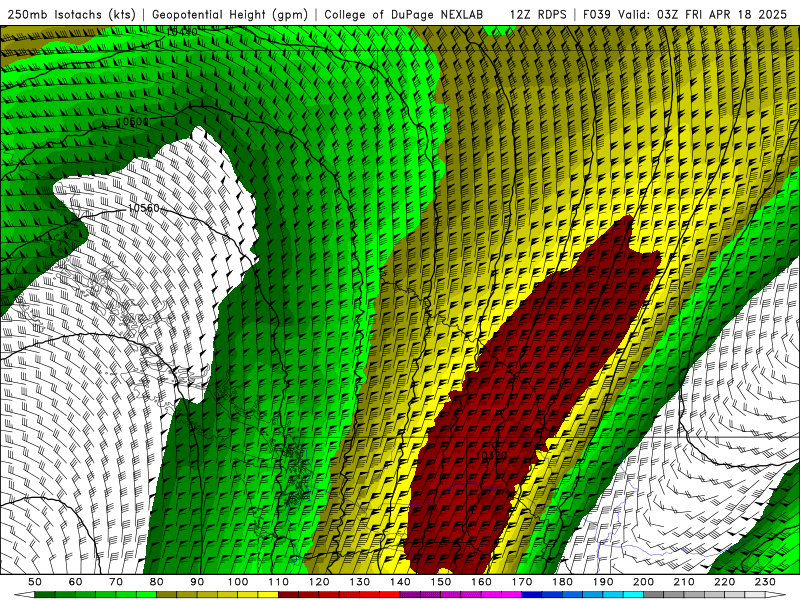Click the 10500 height contour label
Viewport: 800px width, 600px height.
point(133,122)
